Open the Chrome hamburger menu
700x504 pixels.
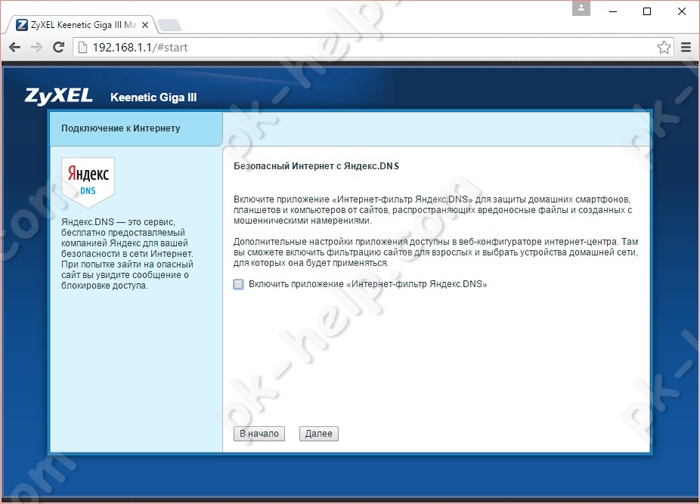pyautogui.click(x=686, y=47)
